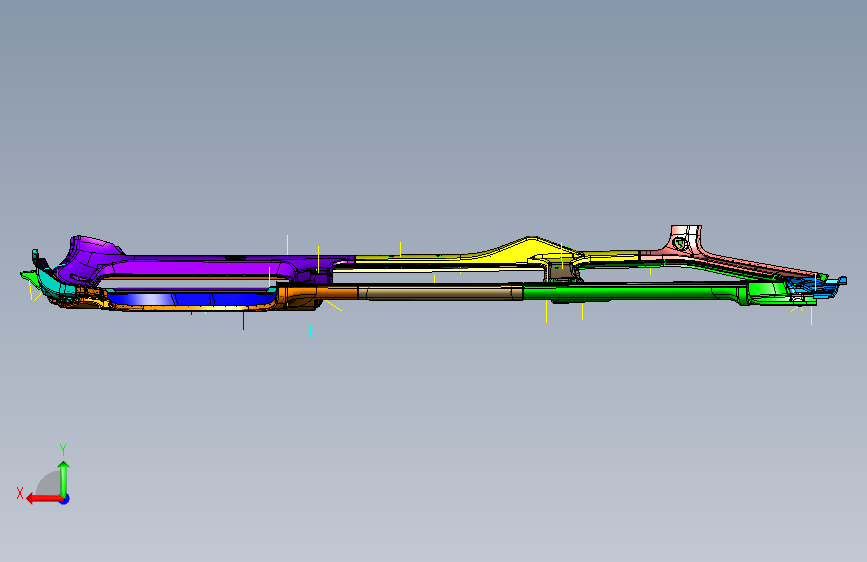
Task: Click the green Y axis arrow of triad
Action: point(64,478)
